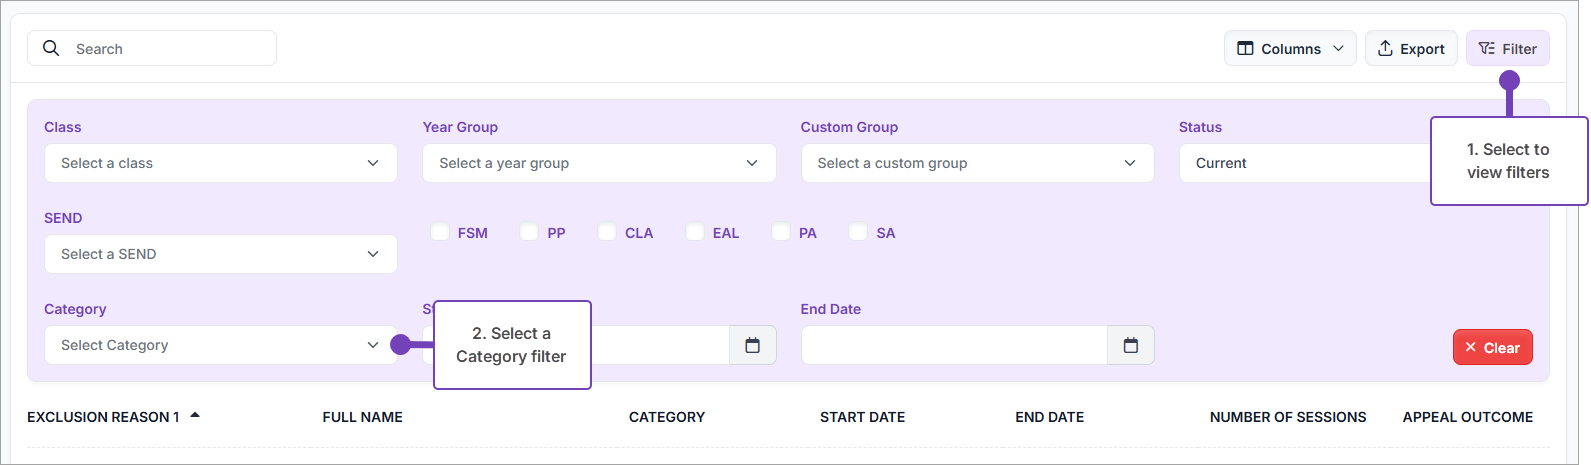This screenshot has width=1591, height=465.
Task: Expand the Select a SEND dropdown
Action: click(x=220, y=254)
